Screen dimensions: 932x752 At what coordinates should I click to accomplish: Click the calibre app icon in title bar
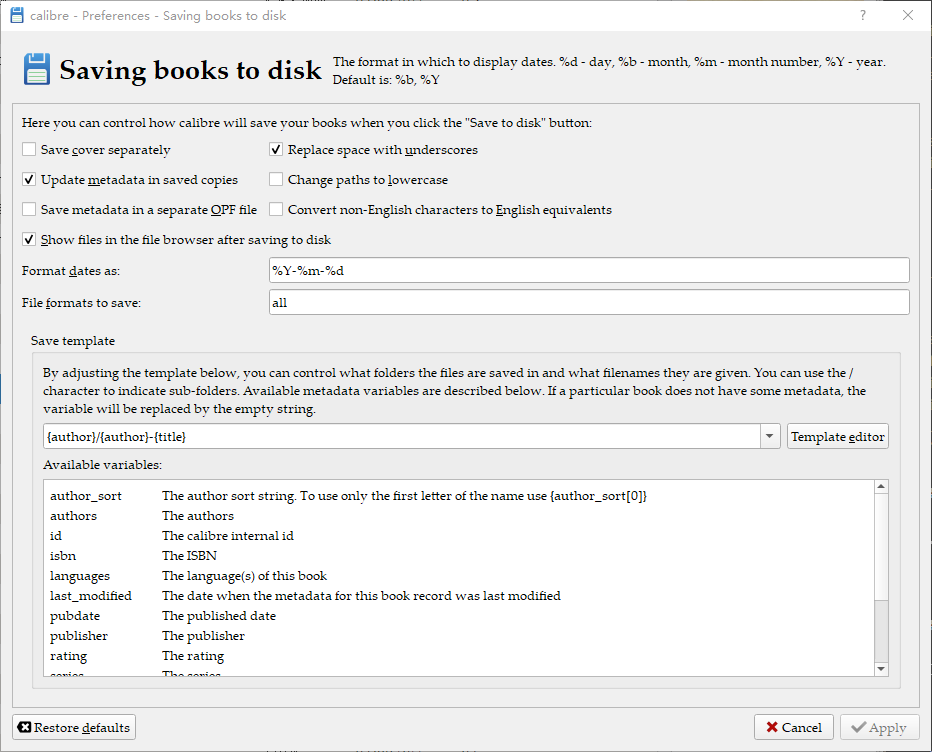[x=17, y=15]
